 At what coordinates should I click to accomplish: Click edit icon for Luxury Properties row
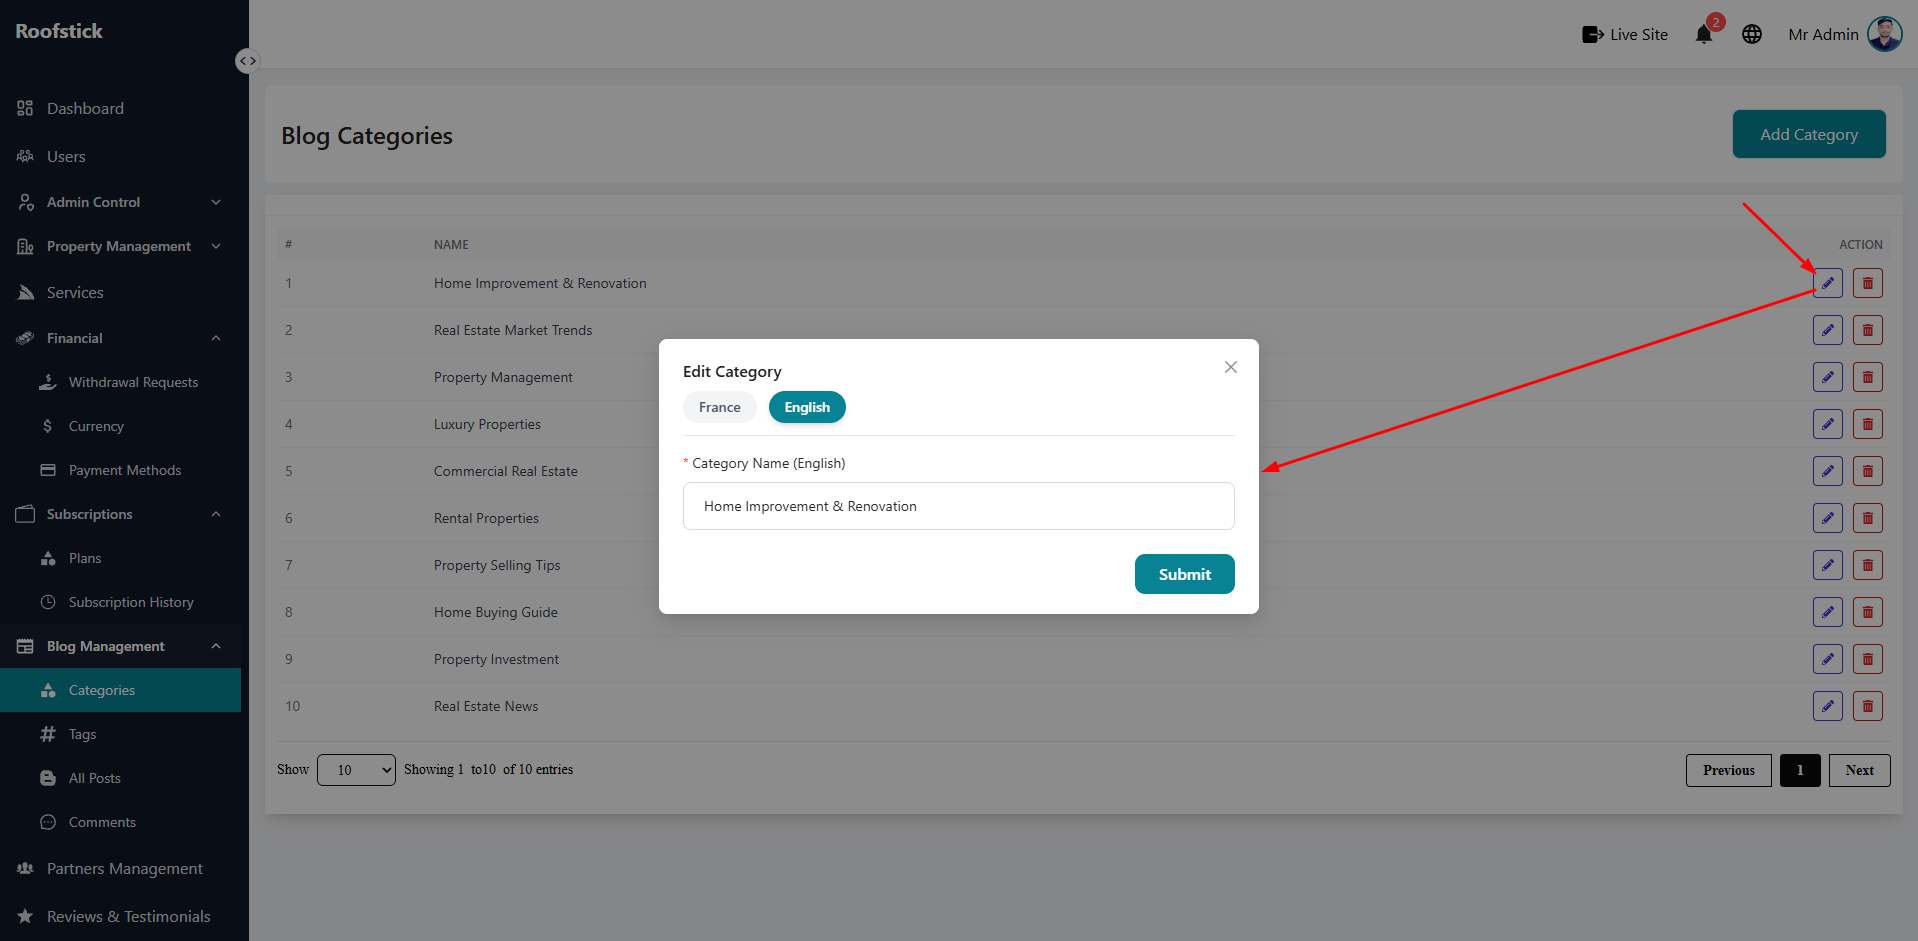pos(1827,424)
